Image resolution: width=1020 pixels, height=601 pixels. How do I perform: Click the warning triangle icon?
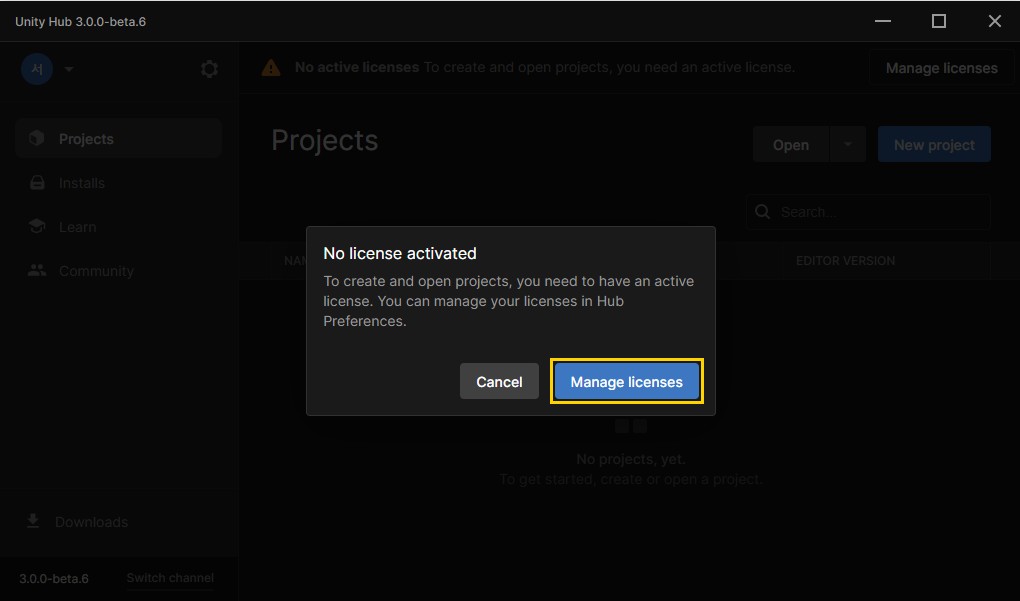pos(271,68)
